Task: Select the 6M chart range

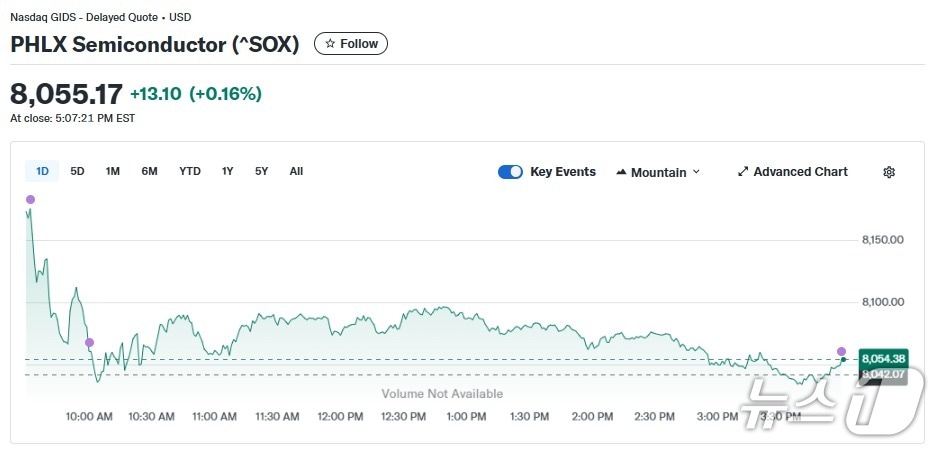Action: pyautogui.click(x=149, y=171)
